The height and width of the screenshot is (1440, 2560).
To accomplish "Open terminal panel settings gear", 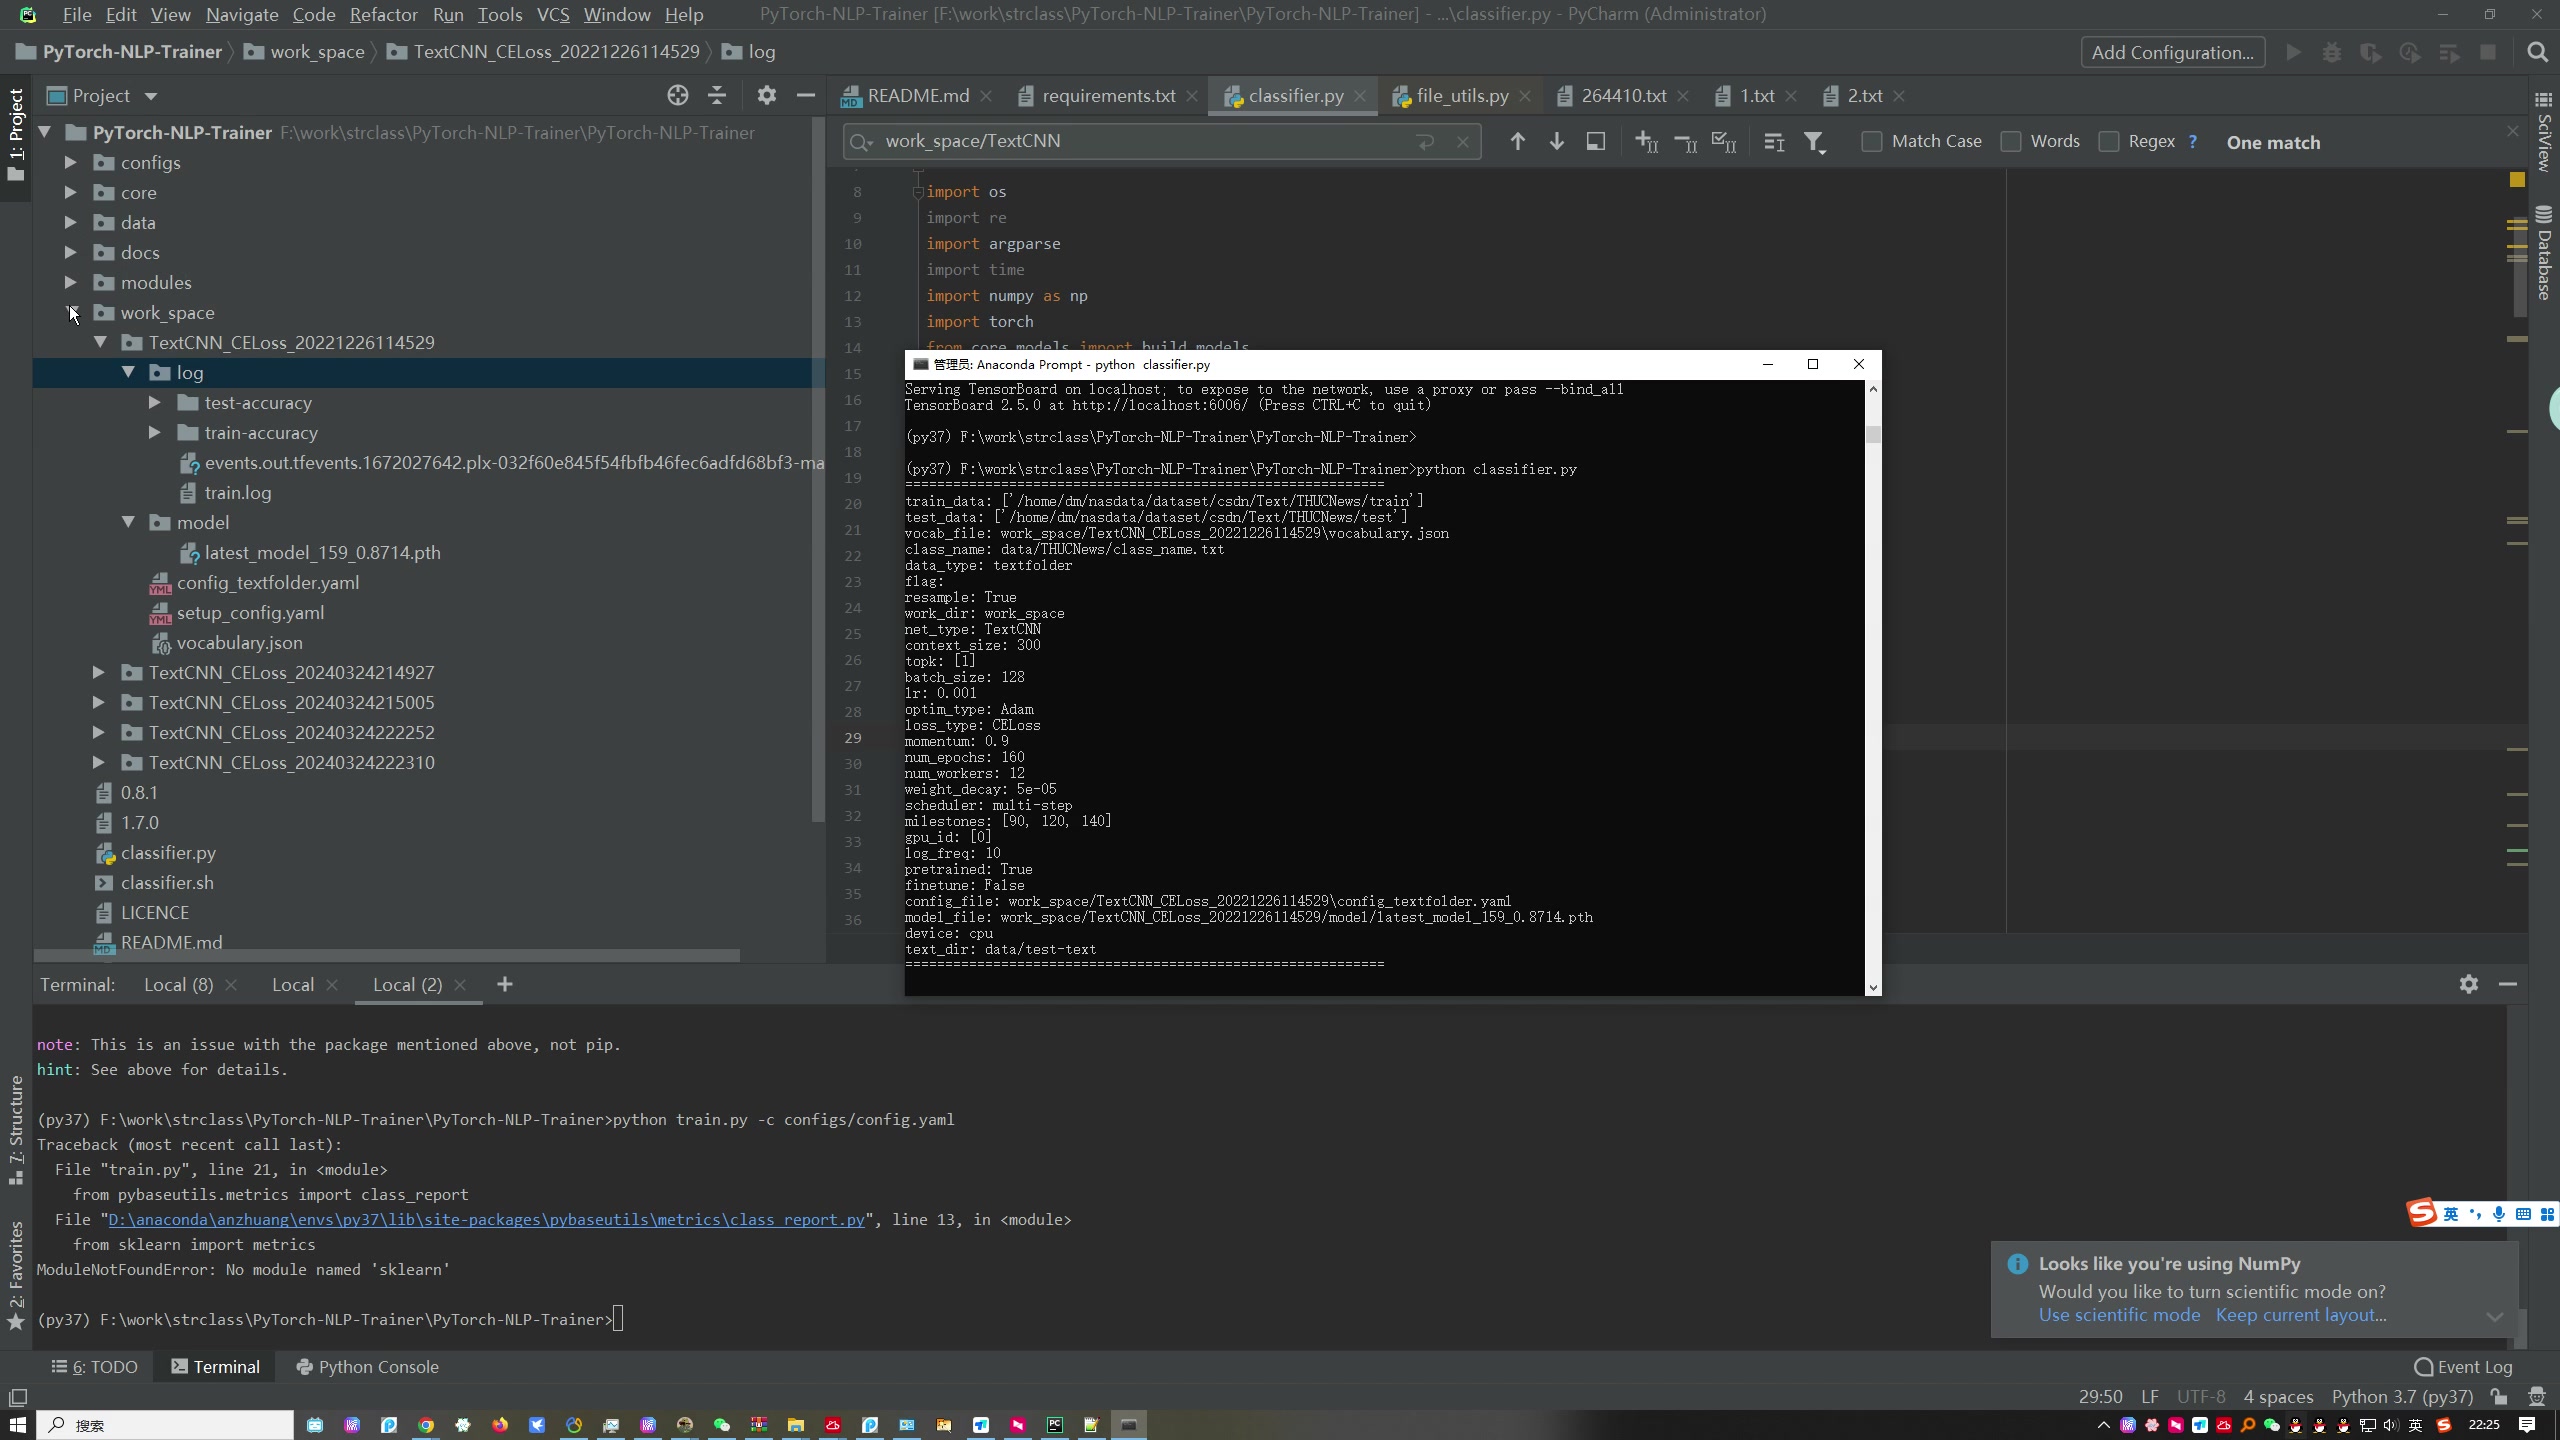I will click(2468, 985).
